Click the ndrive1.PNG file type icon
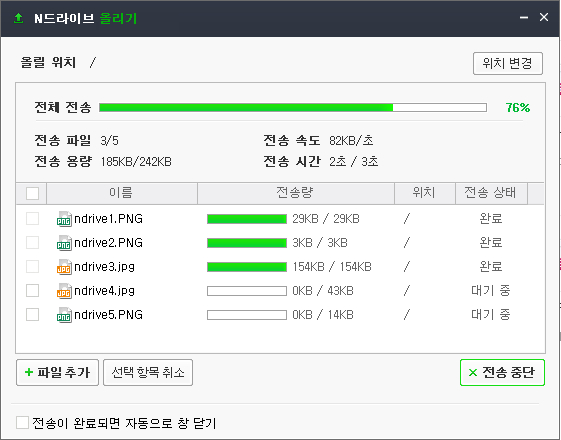This screenshot has height=440, width=561. tap(64, 219)
